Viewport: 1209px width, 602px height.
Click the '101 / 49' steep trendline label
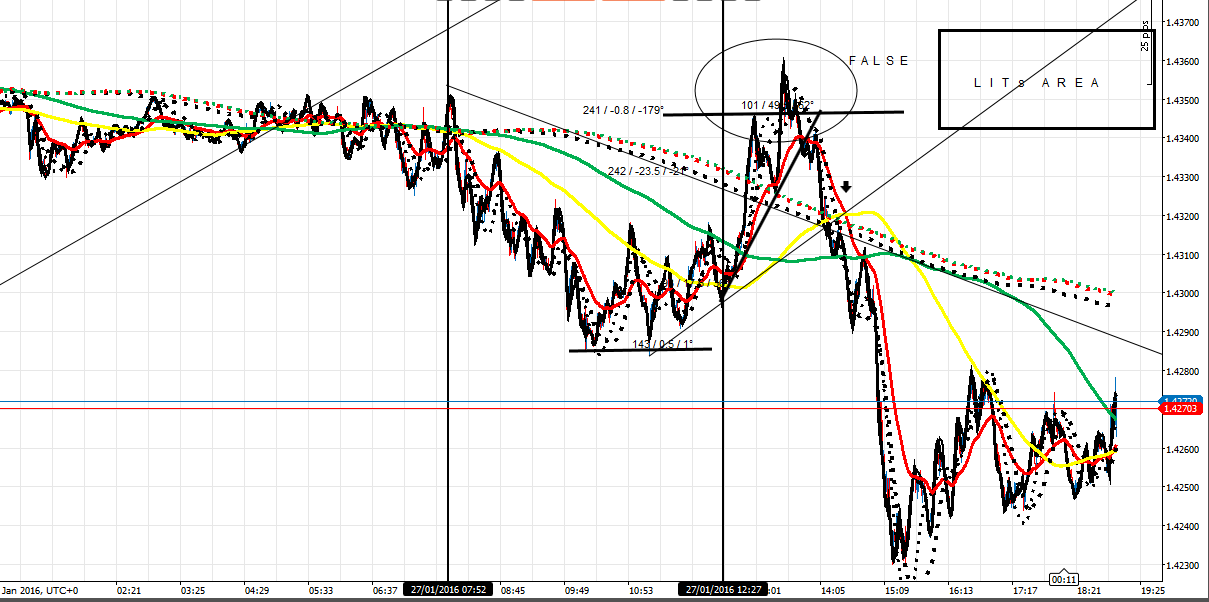(760, 105)
